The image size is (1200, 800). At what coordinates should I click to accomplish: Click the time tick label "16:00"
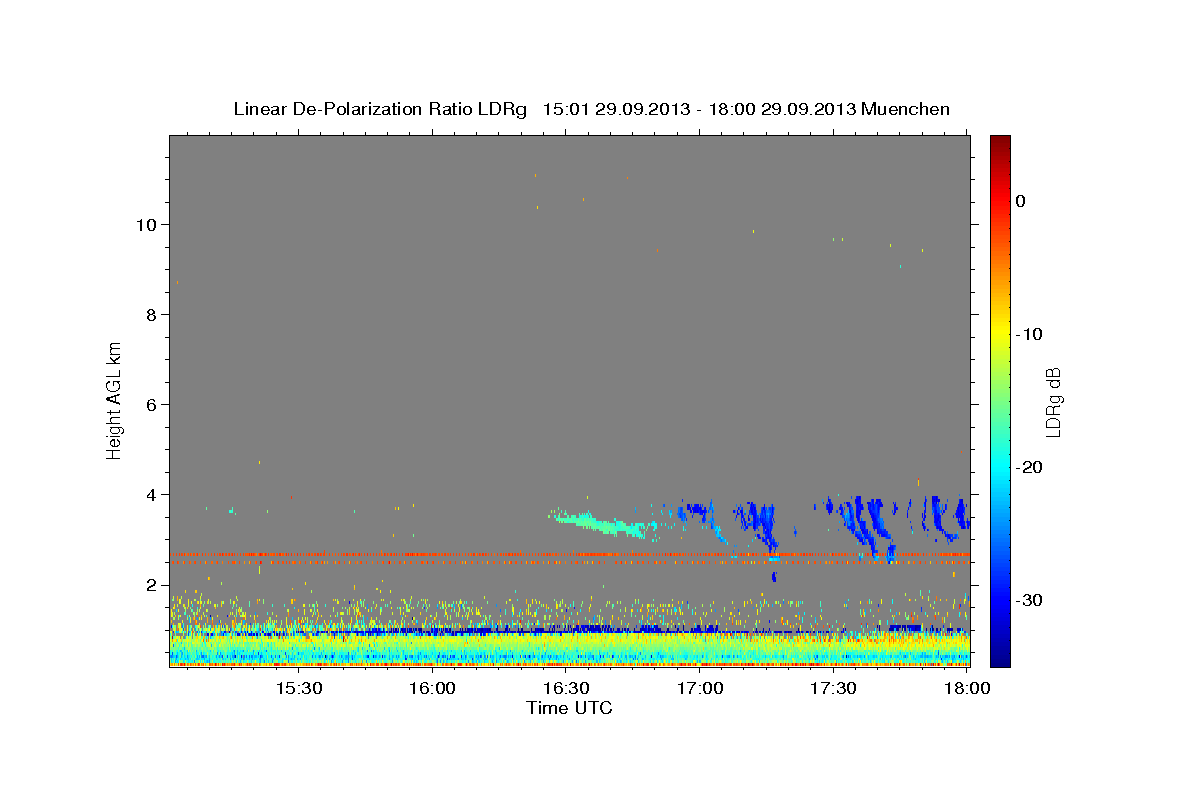click(x=433, y=689)
